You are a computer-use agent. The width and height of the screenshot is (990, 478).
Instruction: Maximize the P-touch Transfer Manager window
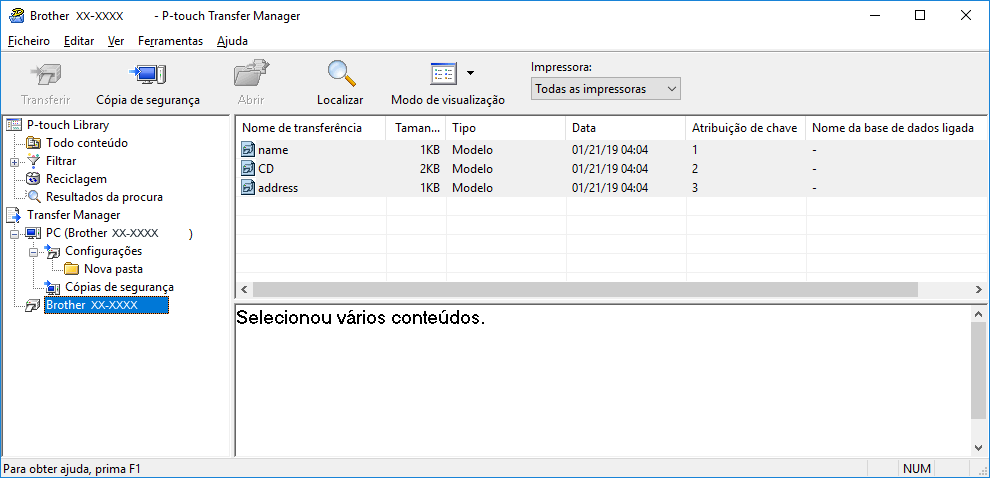point(920,16)
